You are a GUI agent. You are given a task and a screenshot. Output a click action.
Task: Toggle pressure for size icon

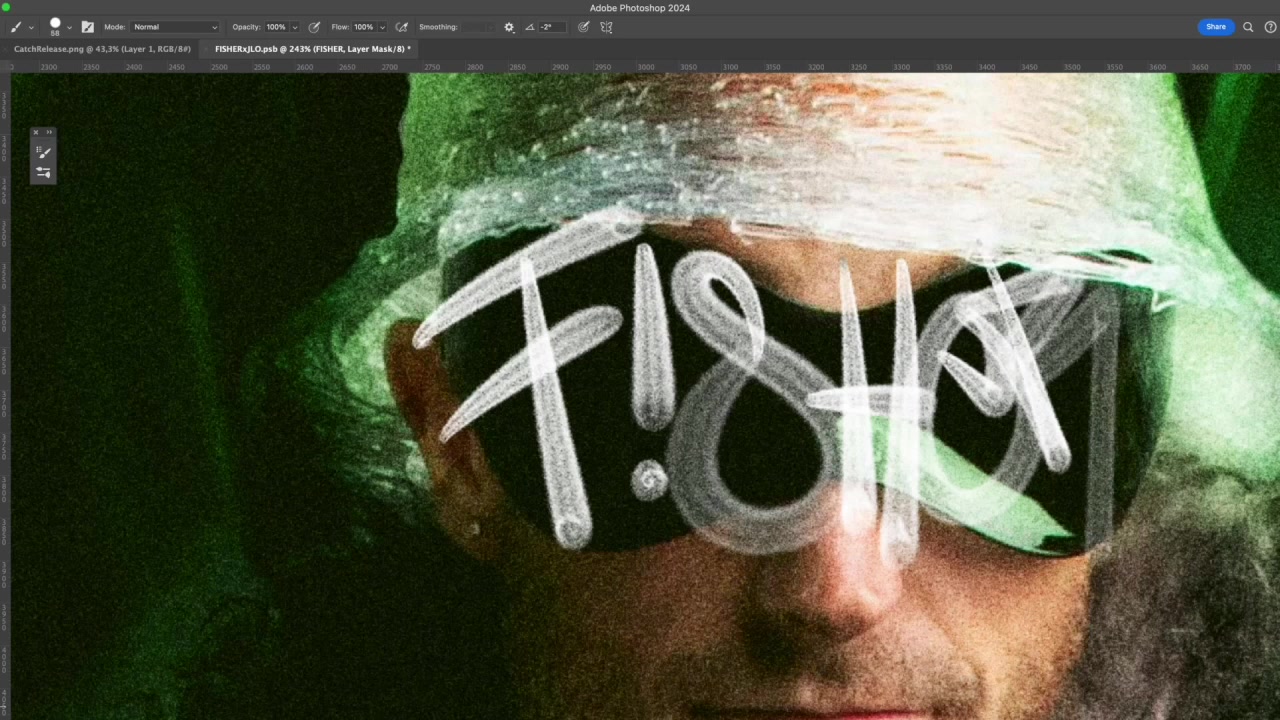click(584, 27)
